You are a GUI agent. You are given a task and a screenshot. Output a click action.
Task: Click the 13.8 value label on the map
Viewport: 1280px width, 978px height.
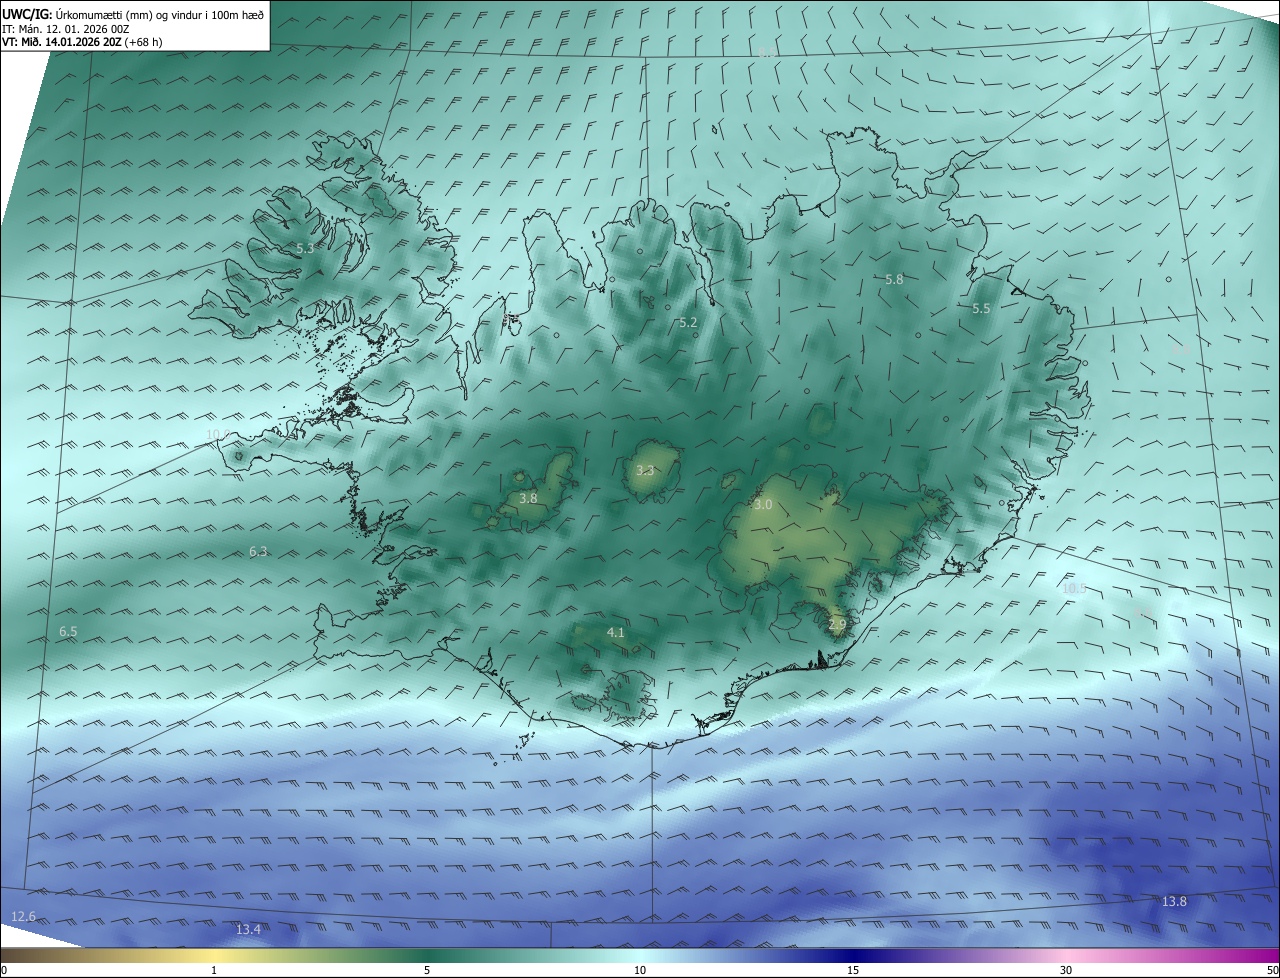tap(1174, 902)
